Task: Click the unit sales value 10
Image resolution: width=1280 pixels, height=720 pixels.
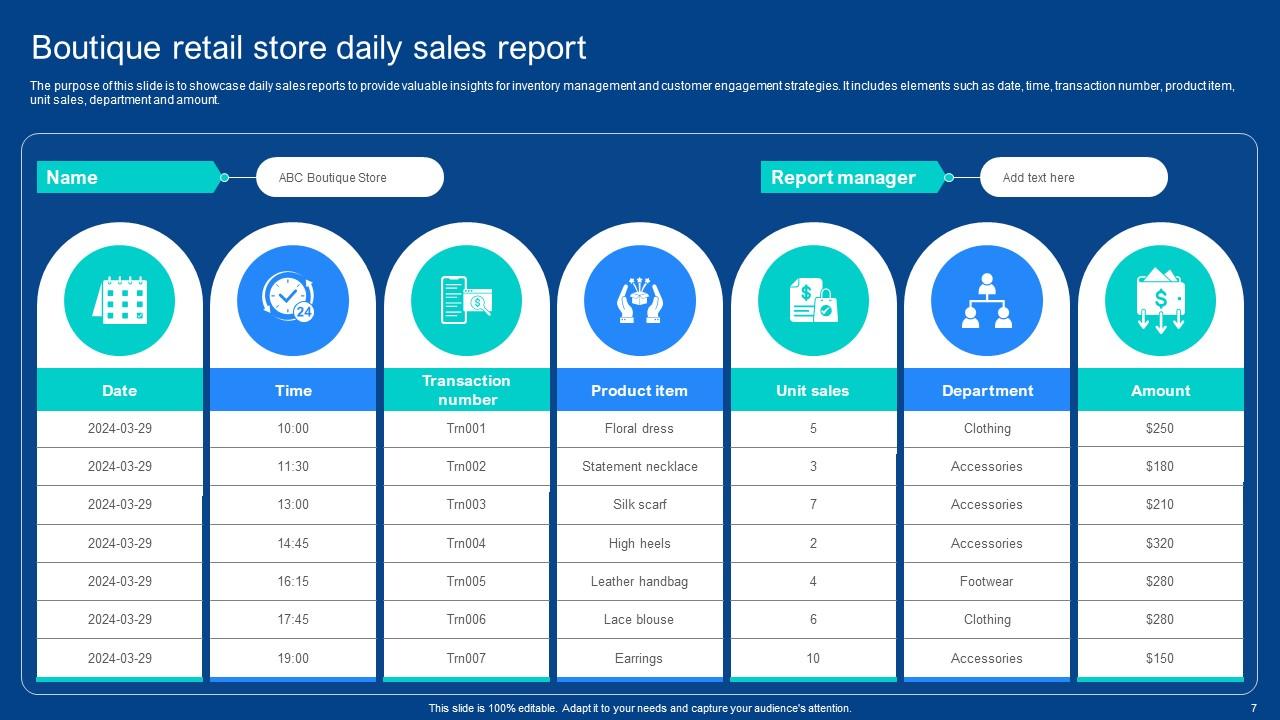Action: pyautogui.click(x=813, y=658)
